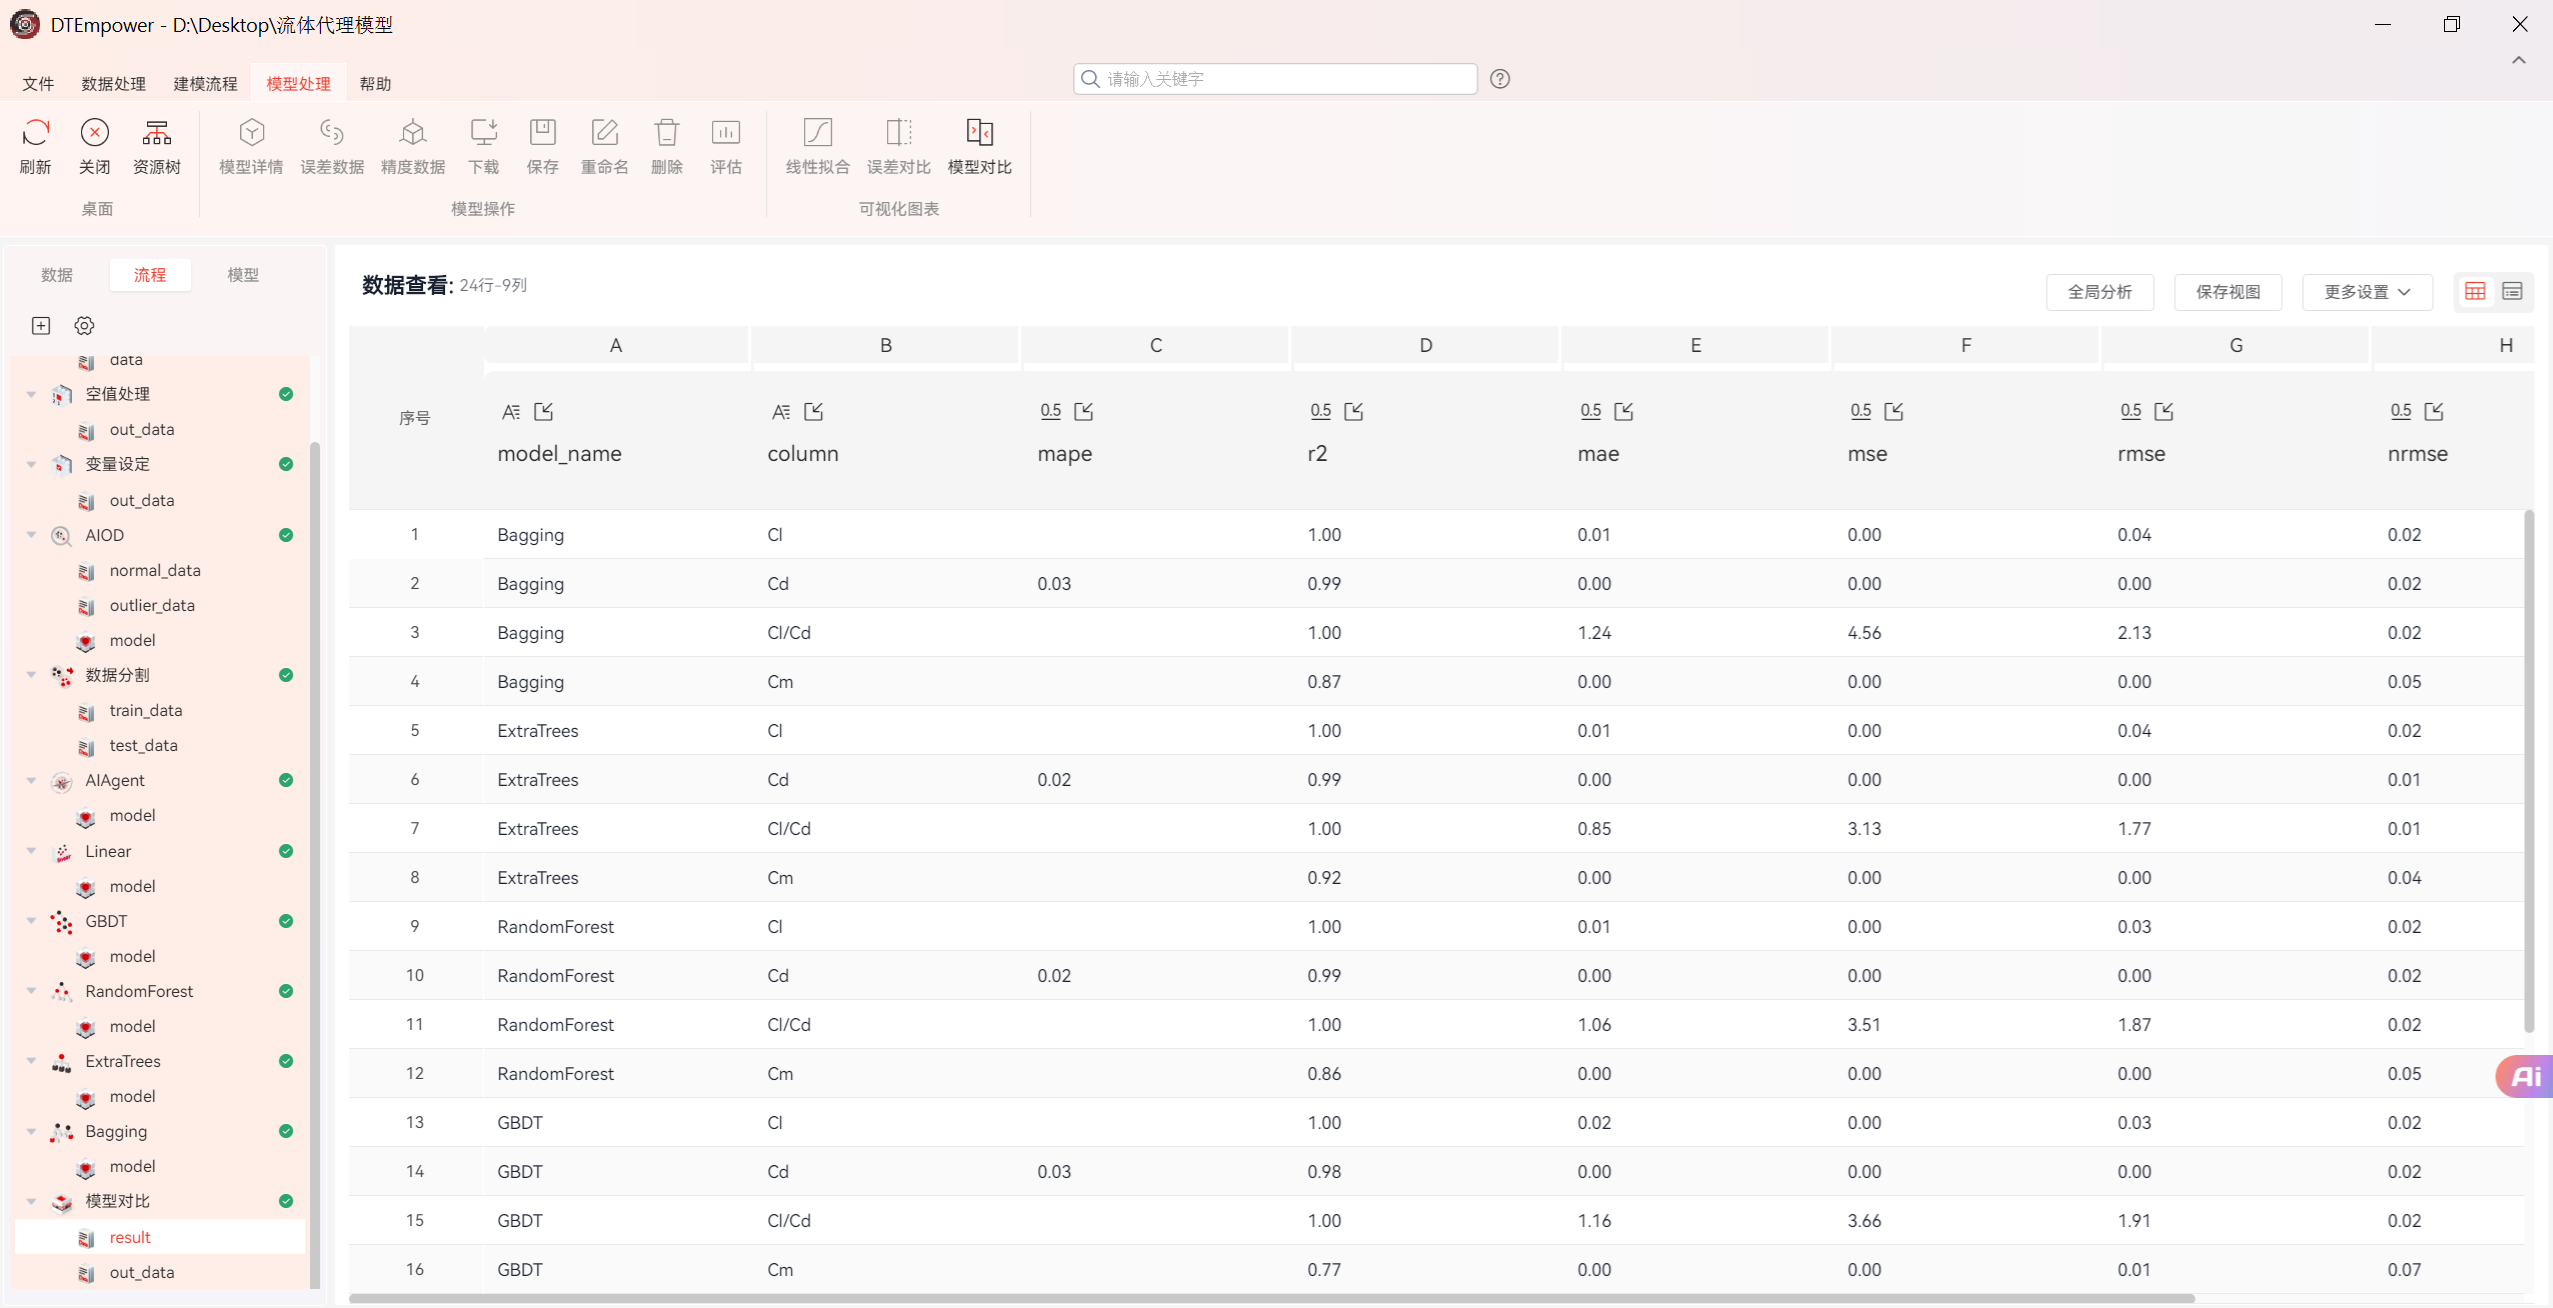This screenshot has height=1308, width=2553.
Task: Click the horizontal table scrollbar
Action: tap(1270, 1298)
